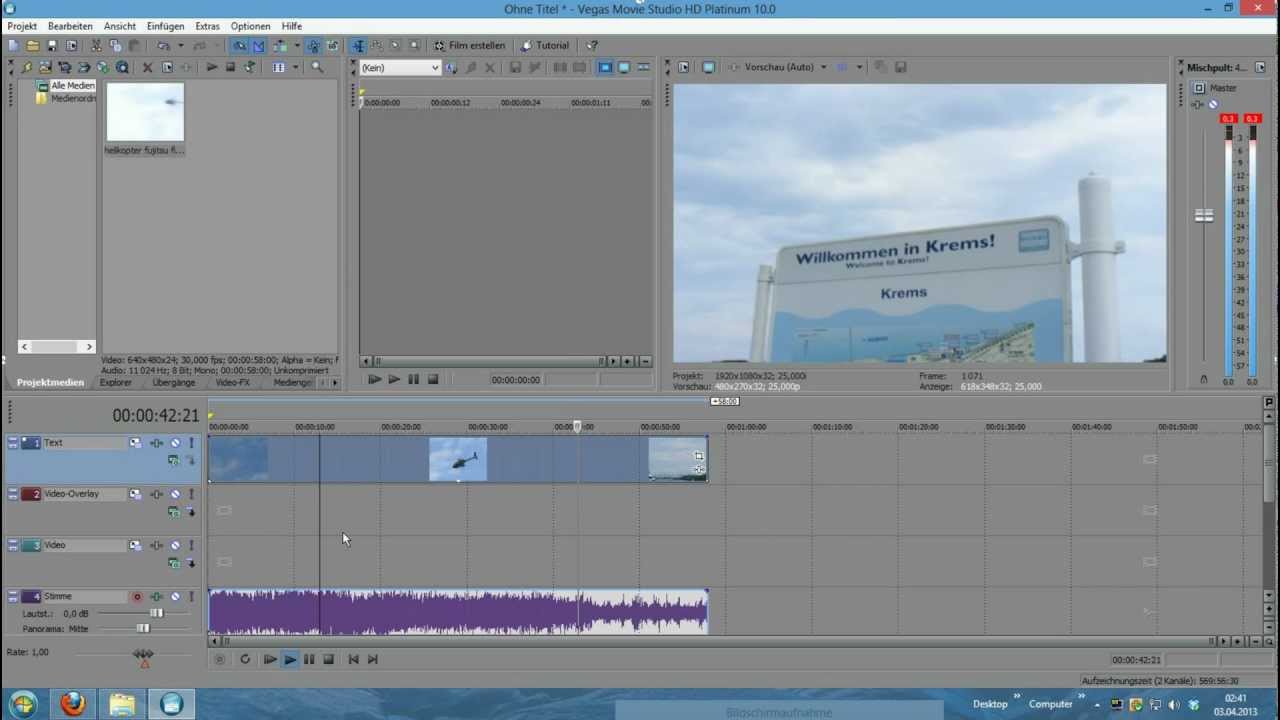Minimize the Text track height
1280x720 pixels.
(13, 443)
